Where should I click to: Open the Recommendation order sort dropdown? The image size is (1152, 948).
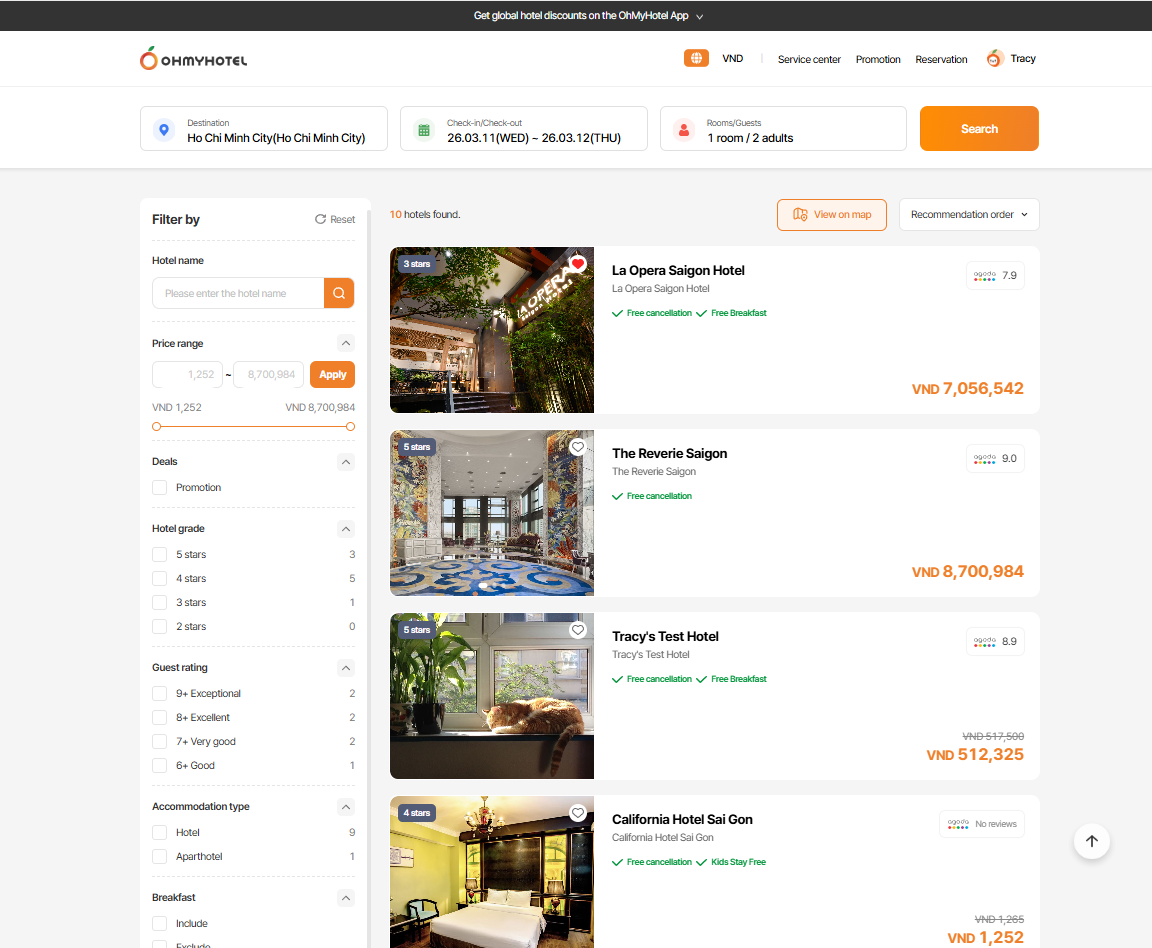pyautogui.click(x=969, y=215)
